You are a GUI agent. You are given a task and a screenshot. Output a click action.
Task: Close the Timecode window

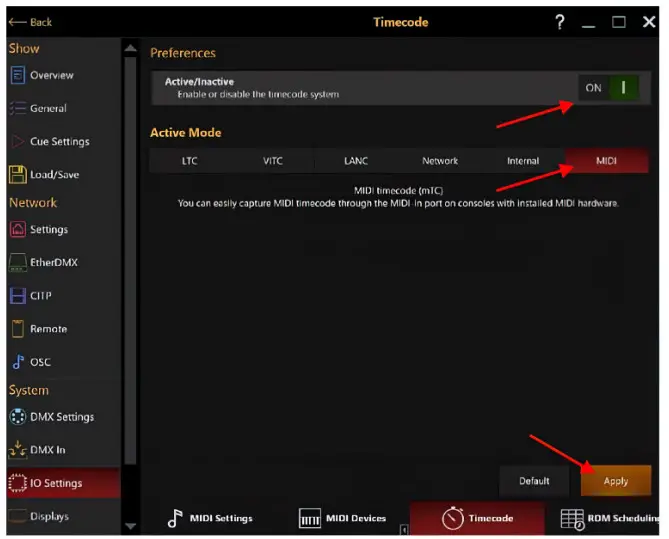[x=649, y=22]
